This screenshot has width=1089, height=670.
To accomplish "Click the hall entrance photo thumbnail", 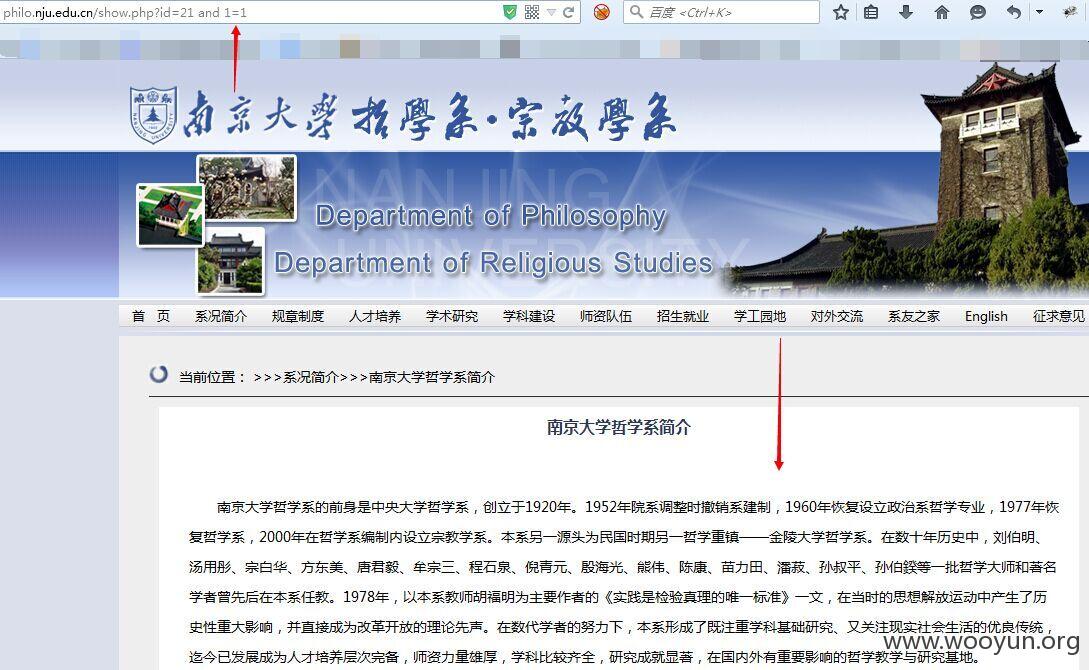I will click(231, 261).
